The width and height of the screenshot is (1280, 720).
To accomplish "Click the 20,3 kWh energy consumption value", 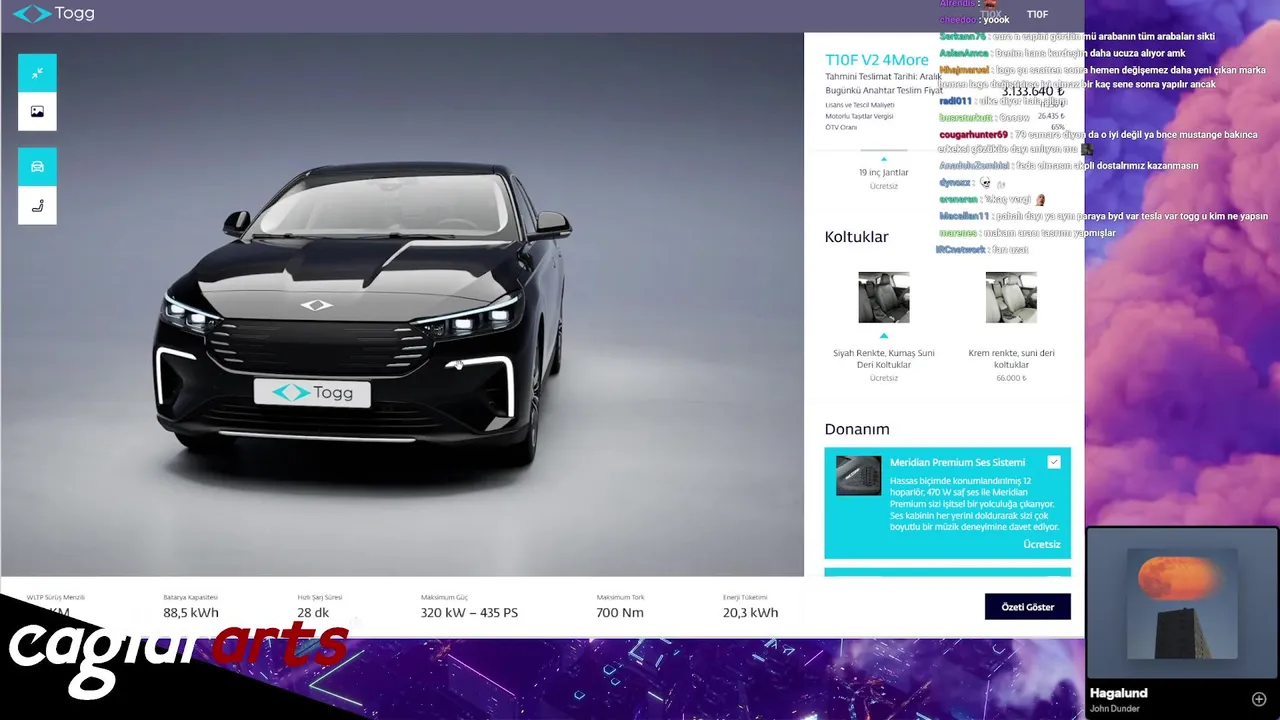I will (x=750, y=613).
